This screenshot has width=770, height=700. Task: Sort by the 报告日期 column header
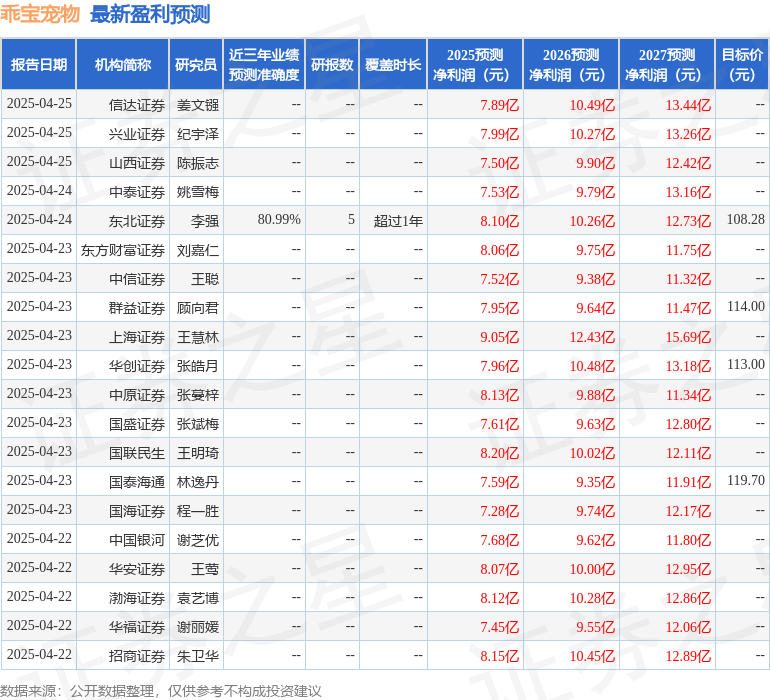(39, 65)
